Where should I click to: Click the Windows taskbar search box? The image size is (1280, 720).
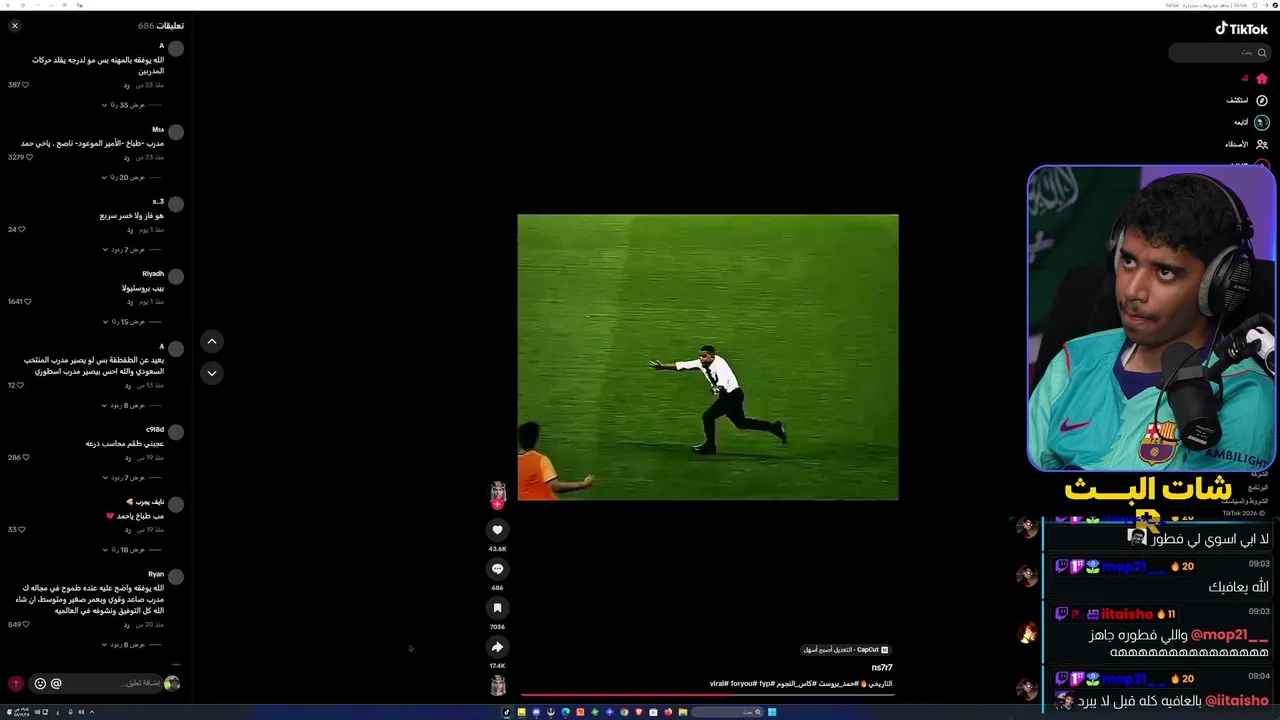pos(727,712)
